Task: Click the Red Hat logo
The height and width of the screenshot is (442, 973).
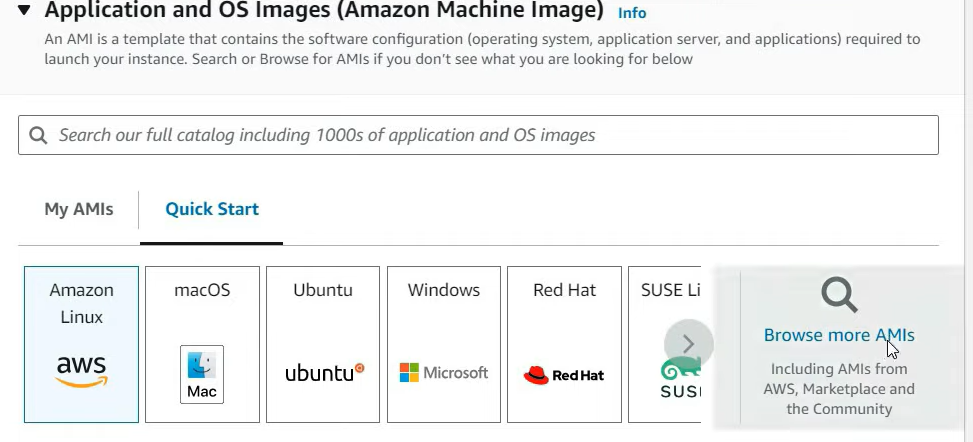Action: [563, 375]
